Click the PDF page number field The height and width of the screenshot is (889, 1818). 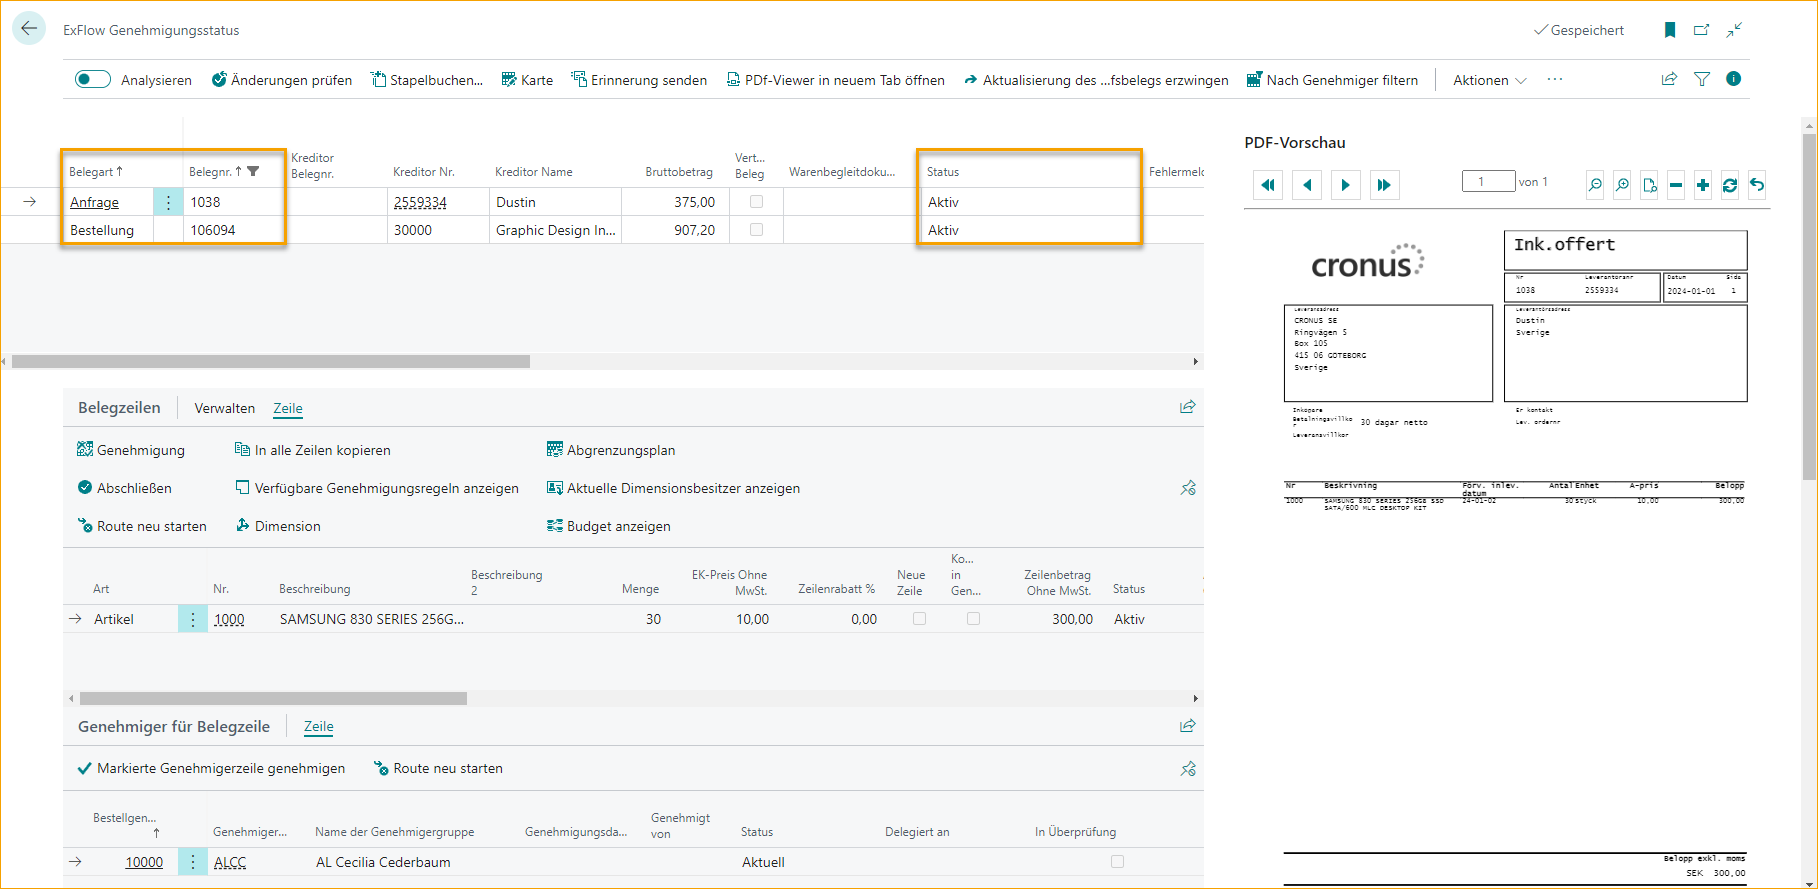point(1487,182)
